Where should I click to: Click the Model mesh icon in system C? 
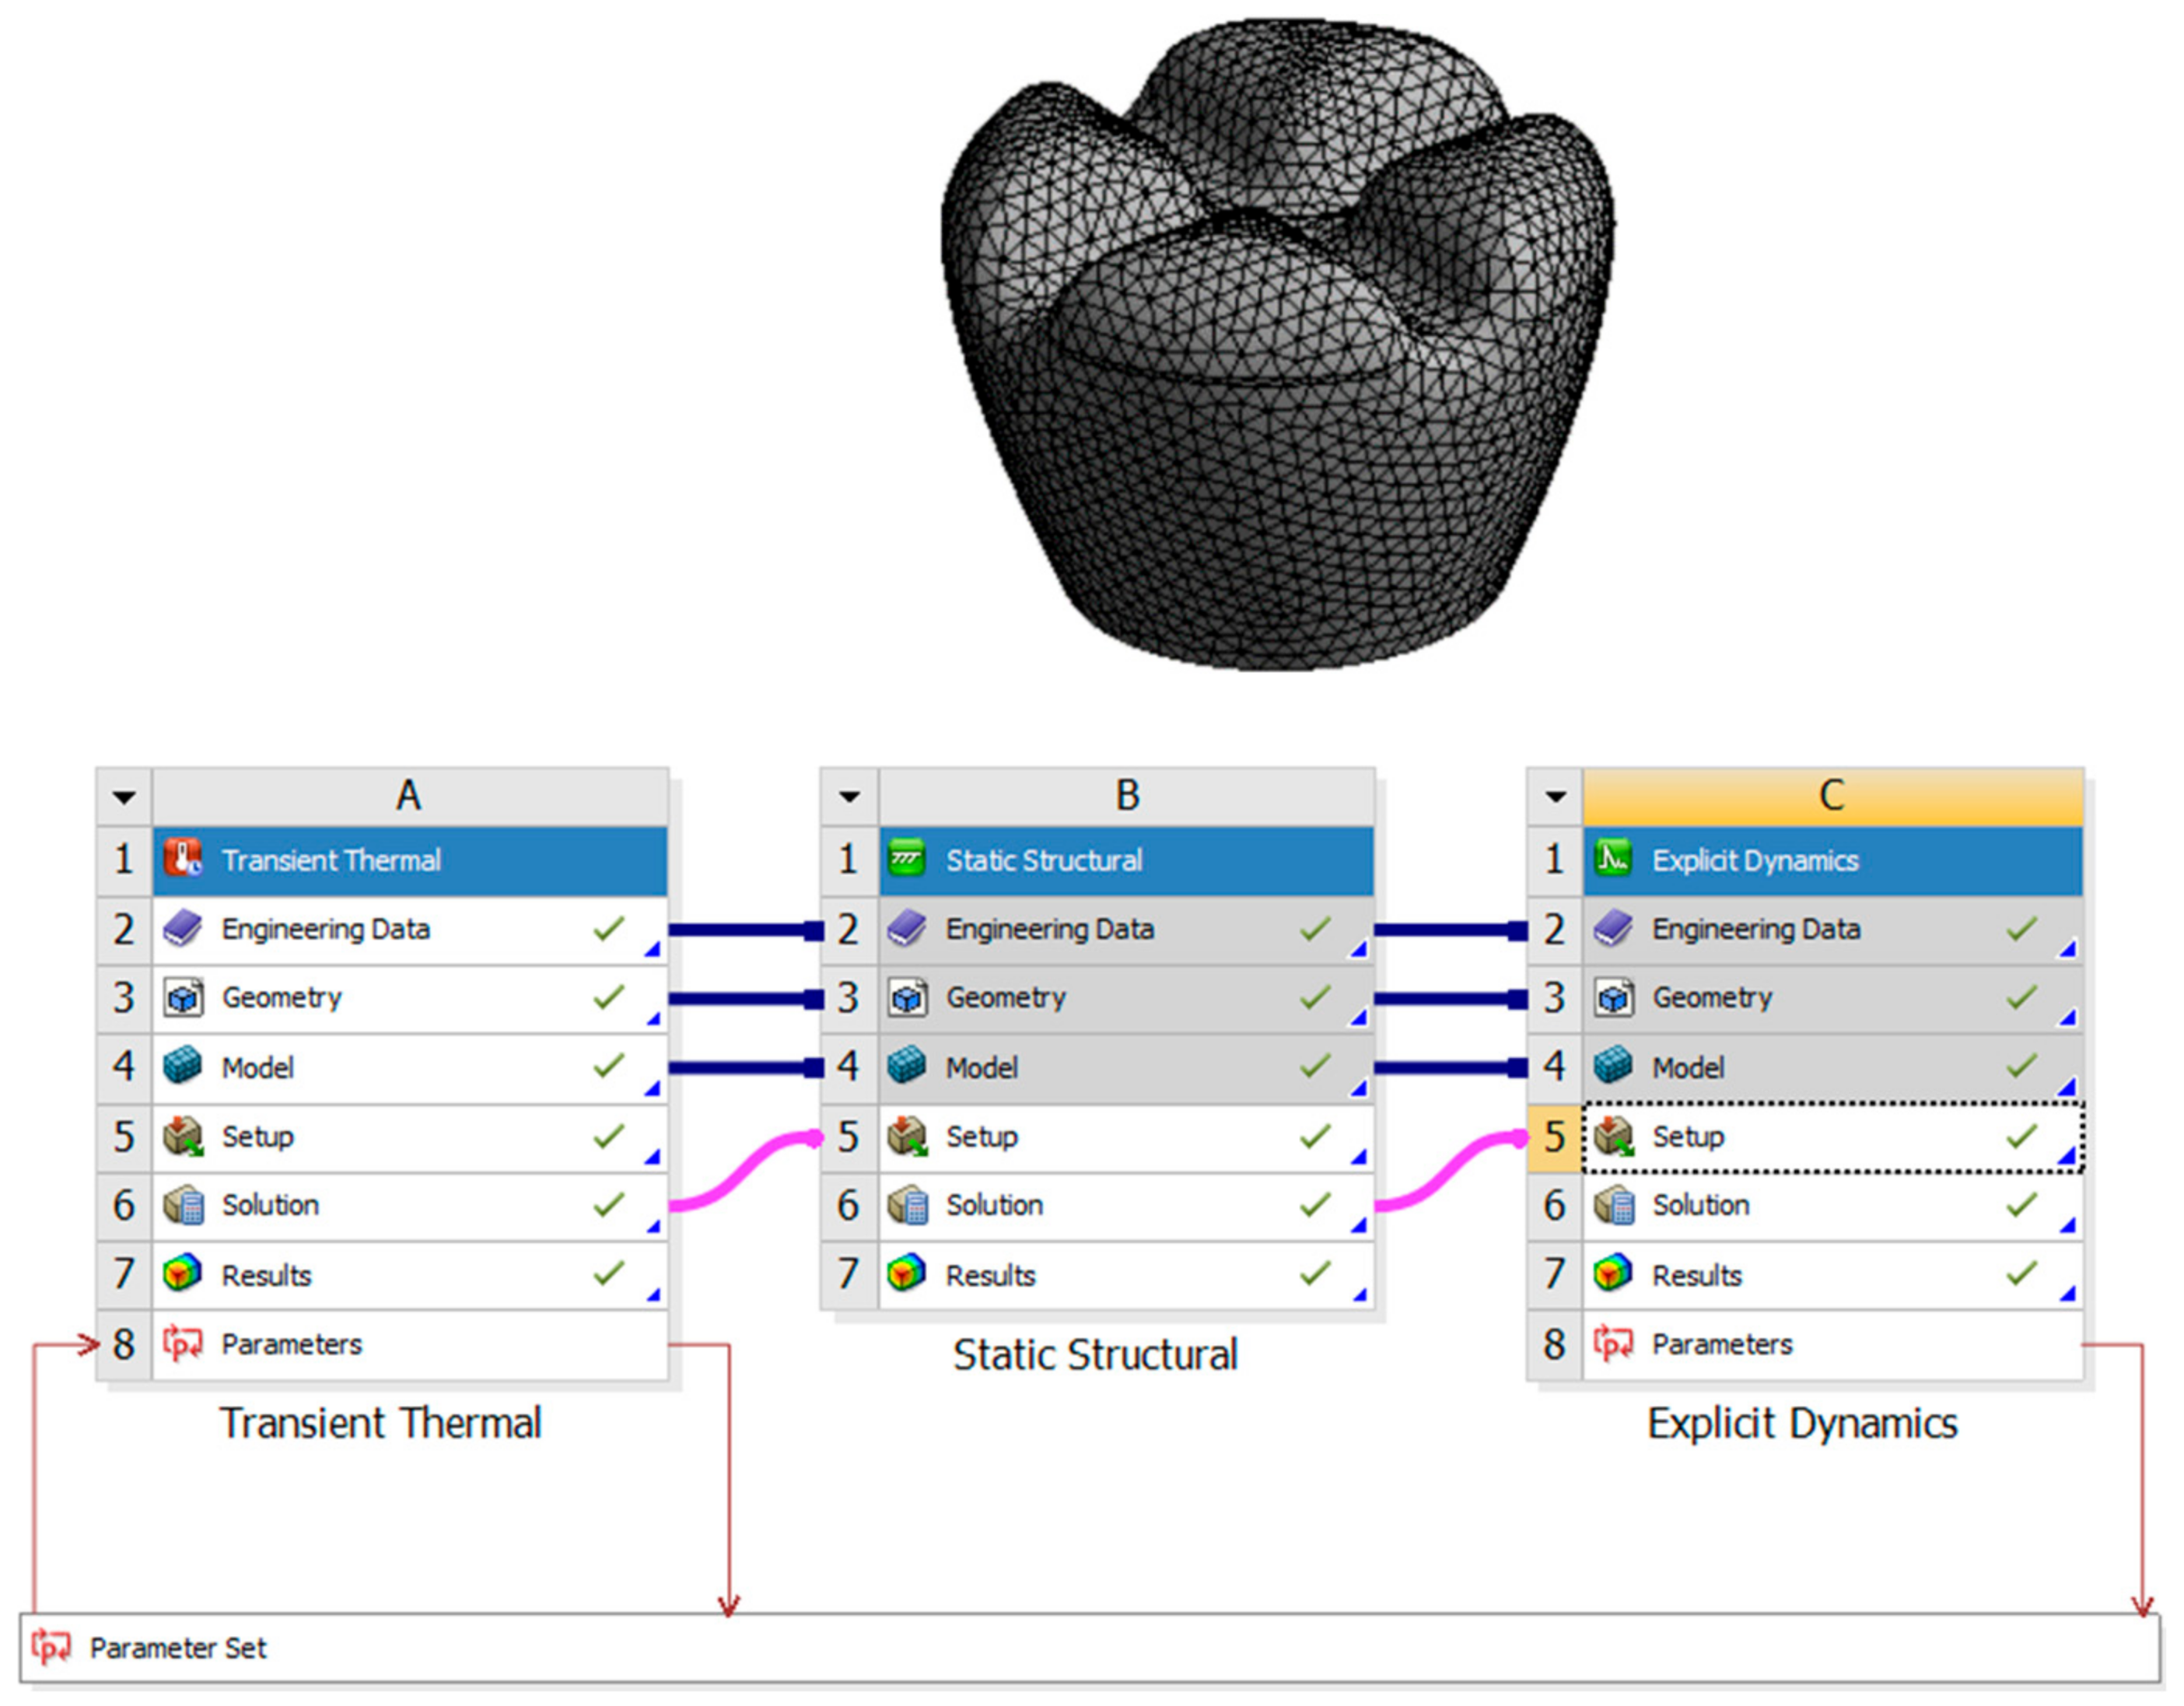(1613, 1066)
